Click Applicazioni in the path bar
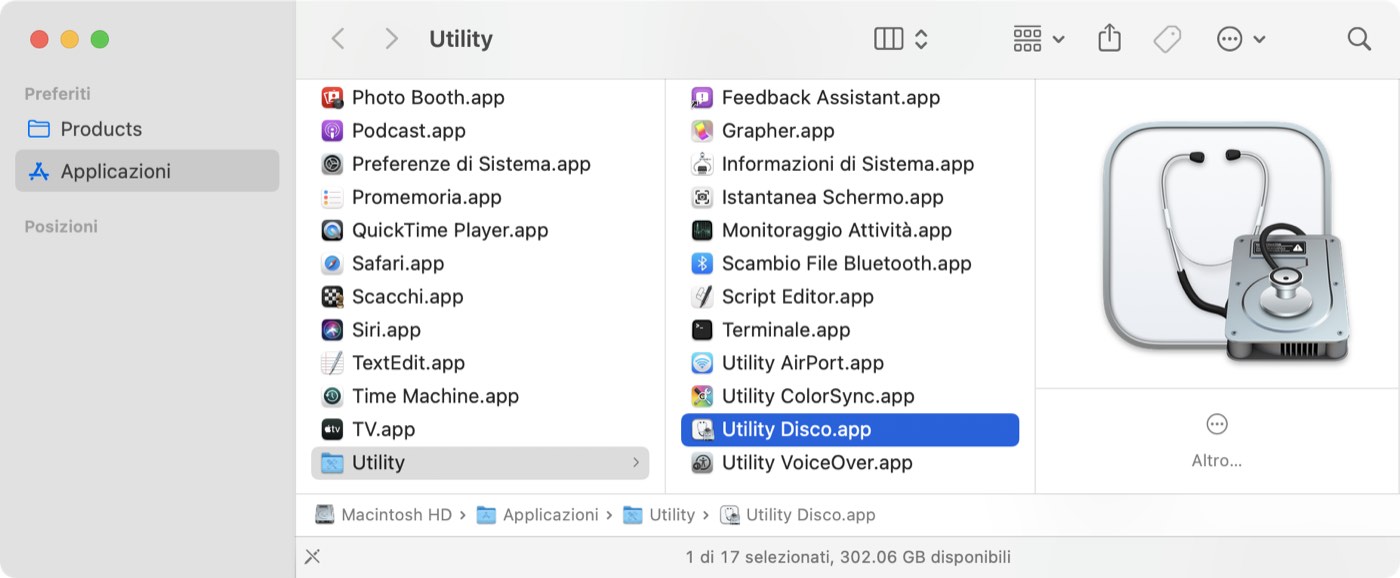This screenshot has width=1400, height=578. click(537, 515)
